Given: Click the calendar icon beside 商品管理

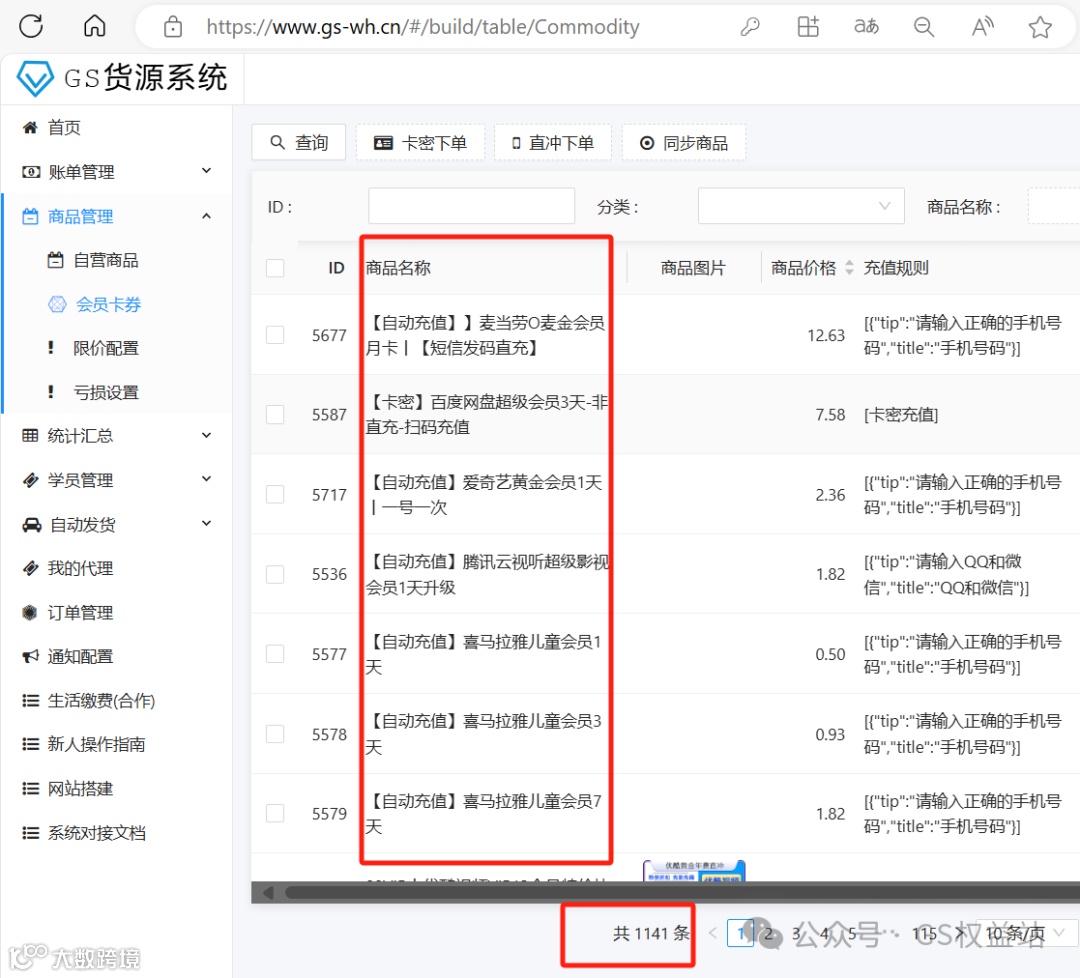Looking at the screenshot, I should 30,216.
